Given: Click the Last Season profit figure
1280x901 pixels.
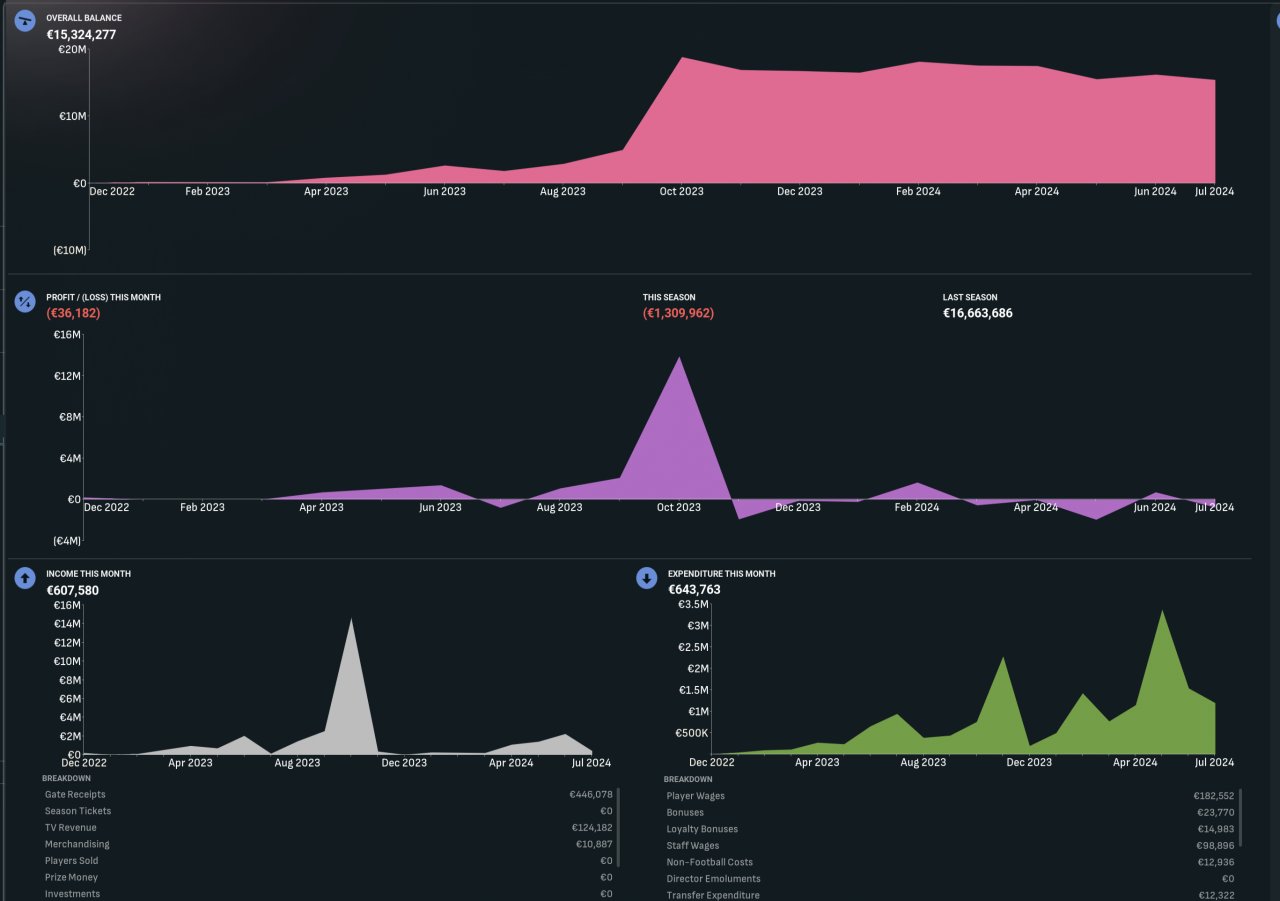Looking at the screenshot, I should click(x=978, y=313).
